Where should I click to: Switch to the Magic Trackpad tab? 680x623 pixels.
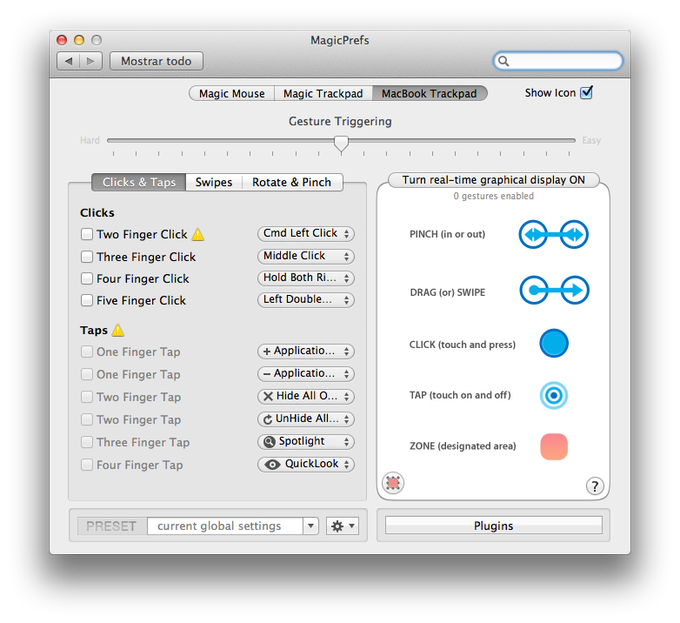click(x=323, y=93)
